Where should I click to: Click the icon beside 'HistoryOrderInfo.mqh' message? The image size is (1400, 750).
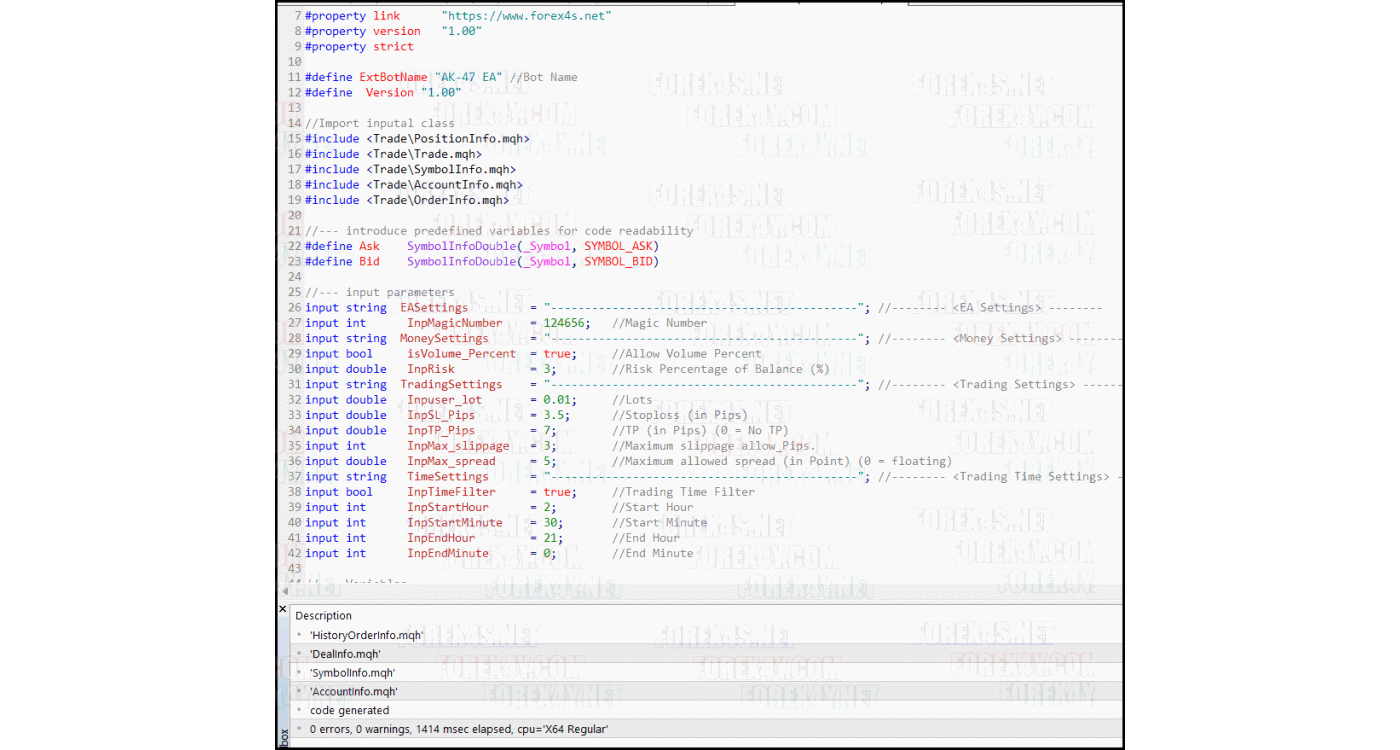click(297, 634)
